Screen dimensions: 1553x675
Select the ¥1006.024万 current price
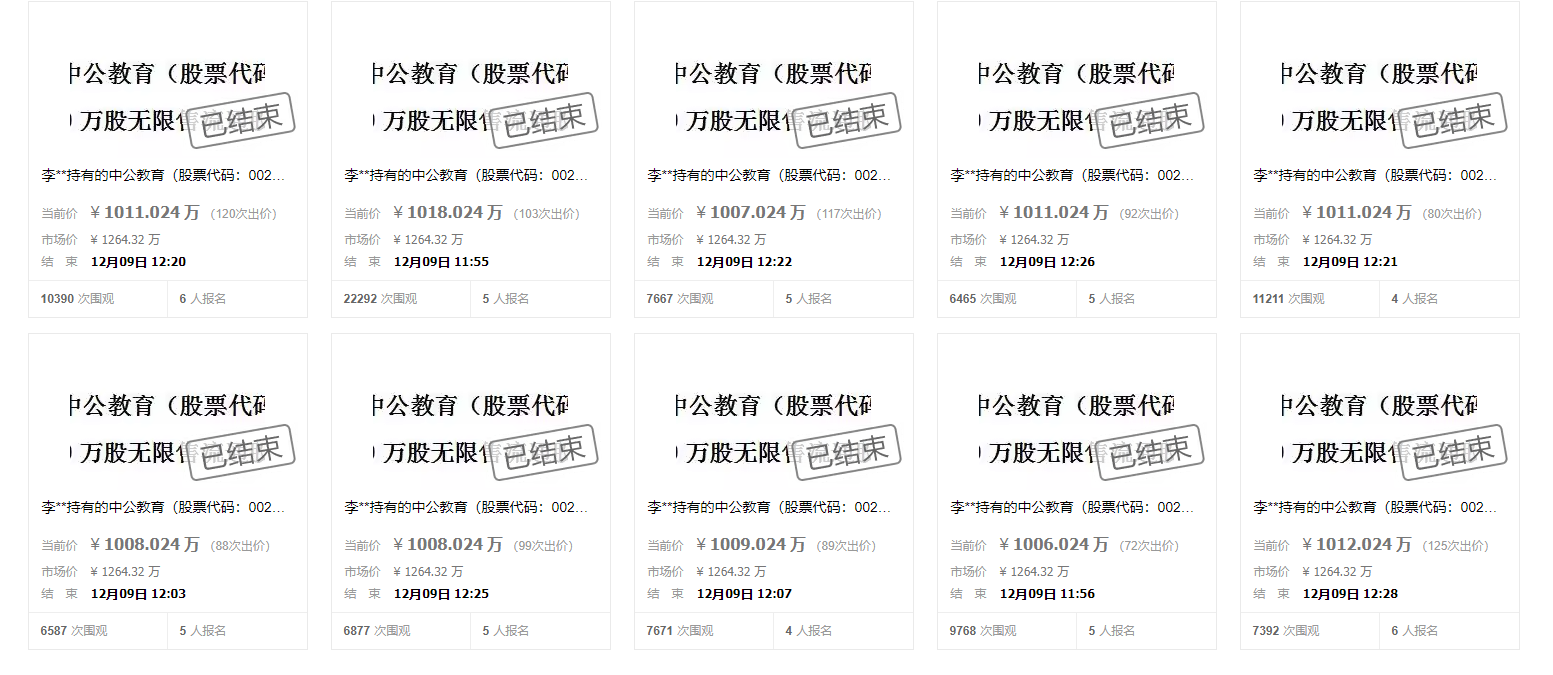[1054, 545]
